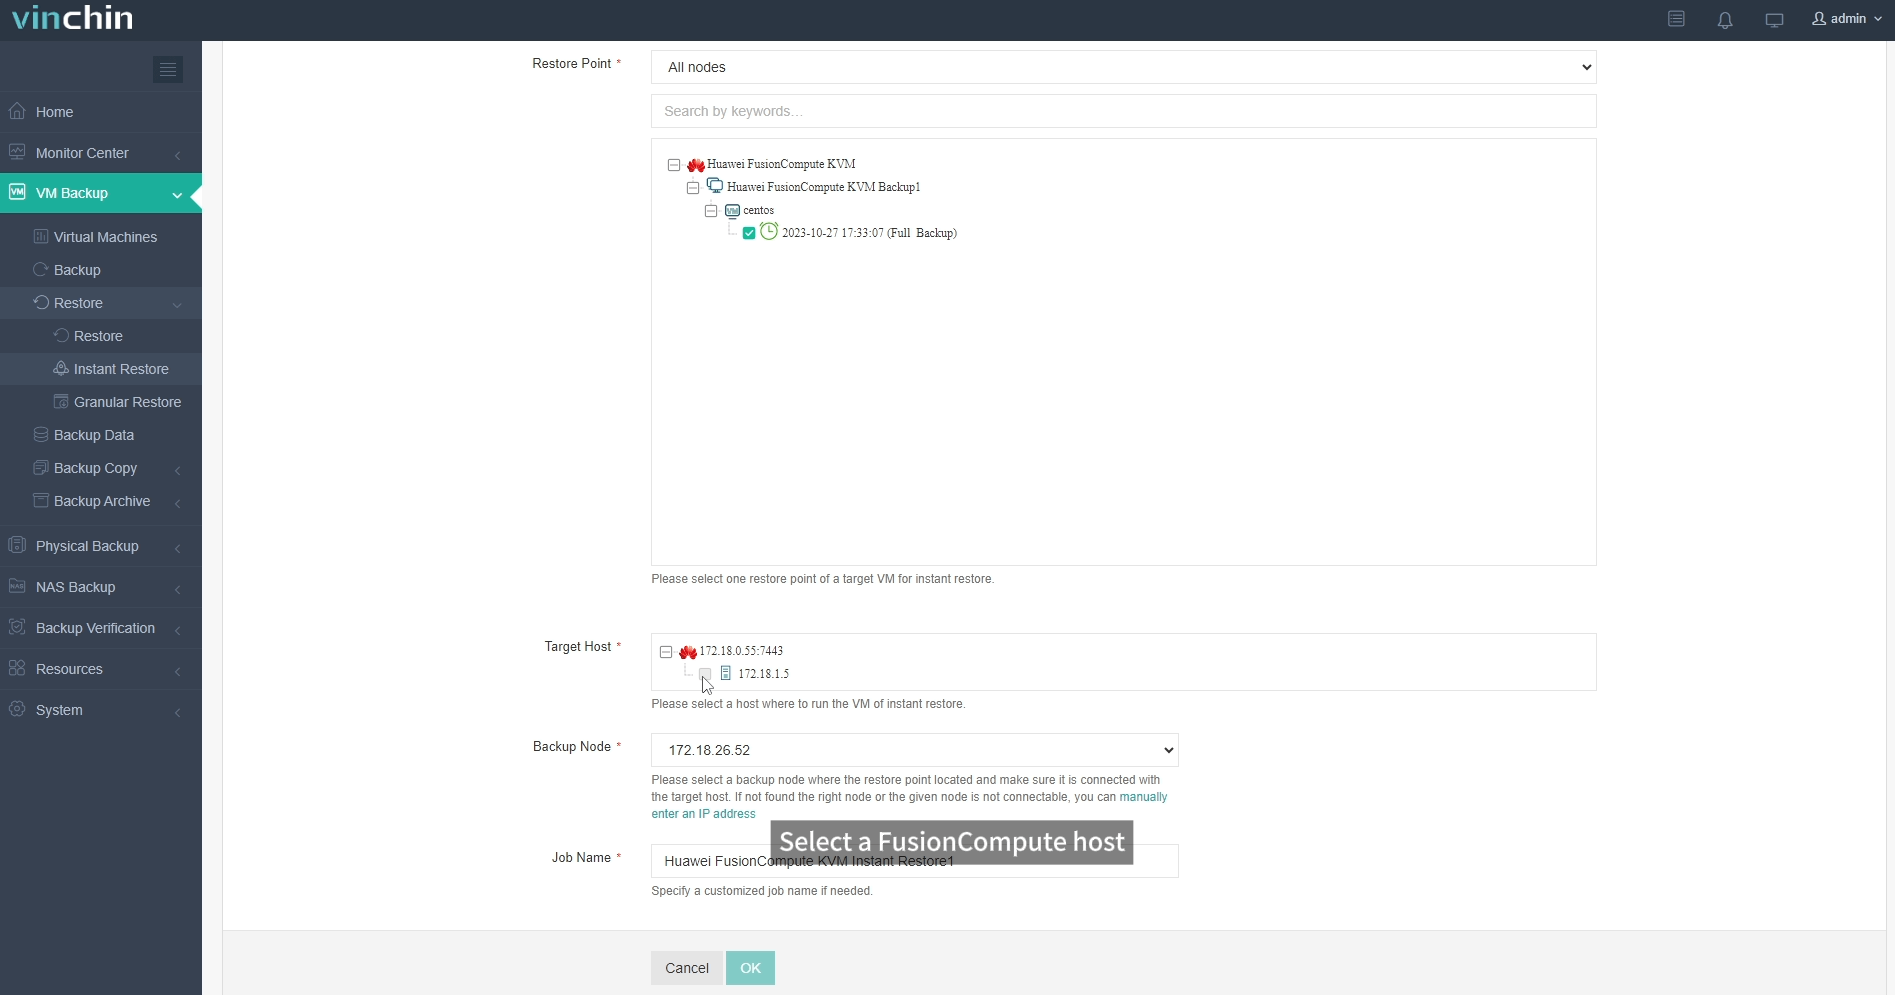1895x995 pixels.
Task: Click Granular Restore icon
Action: (x=61, y=401)
